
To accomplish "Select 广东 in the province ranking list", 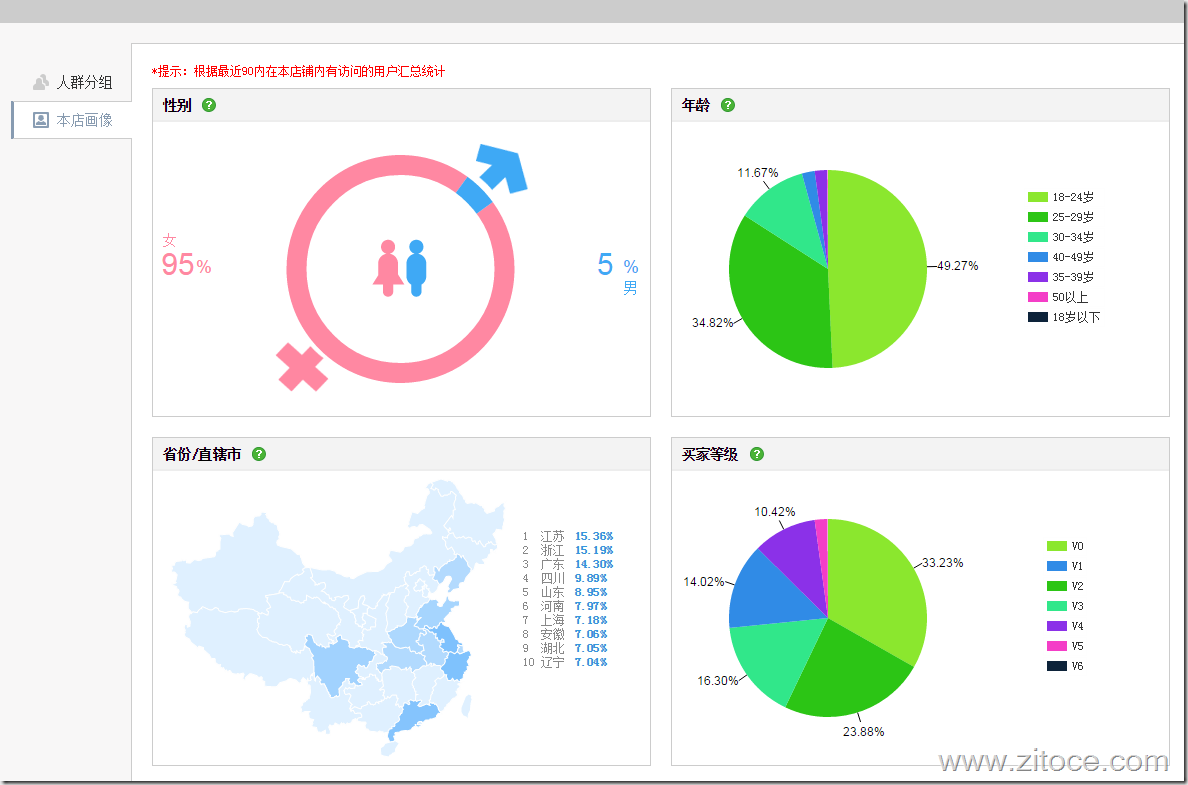I will point(552,564).
